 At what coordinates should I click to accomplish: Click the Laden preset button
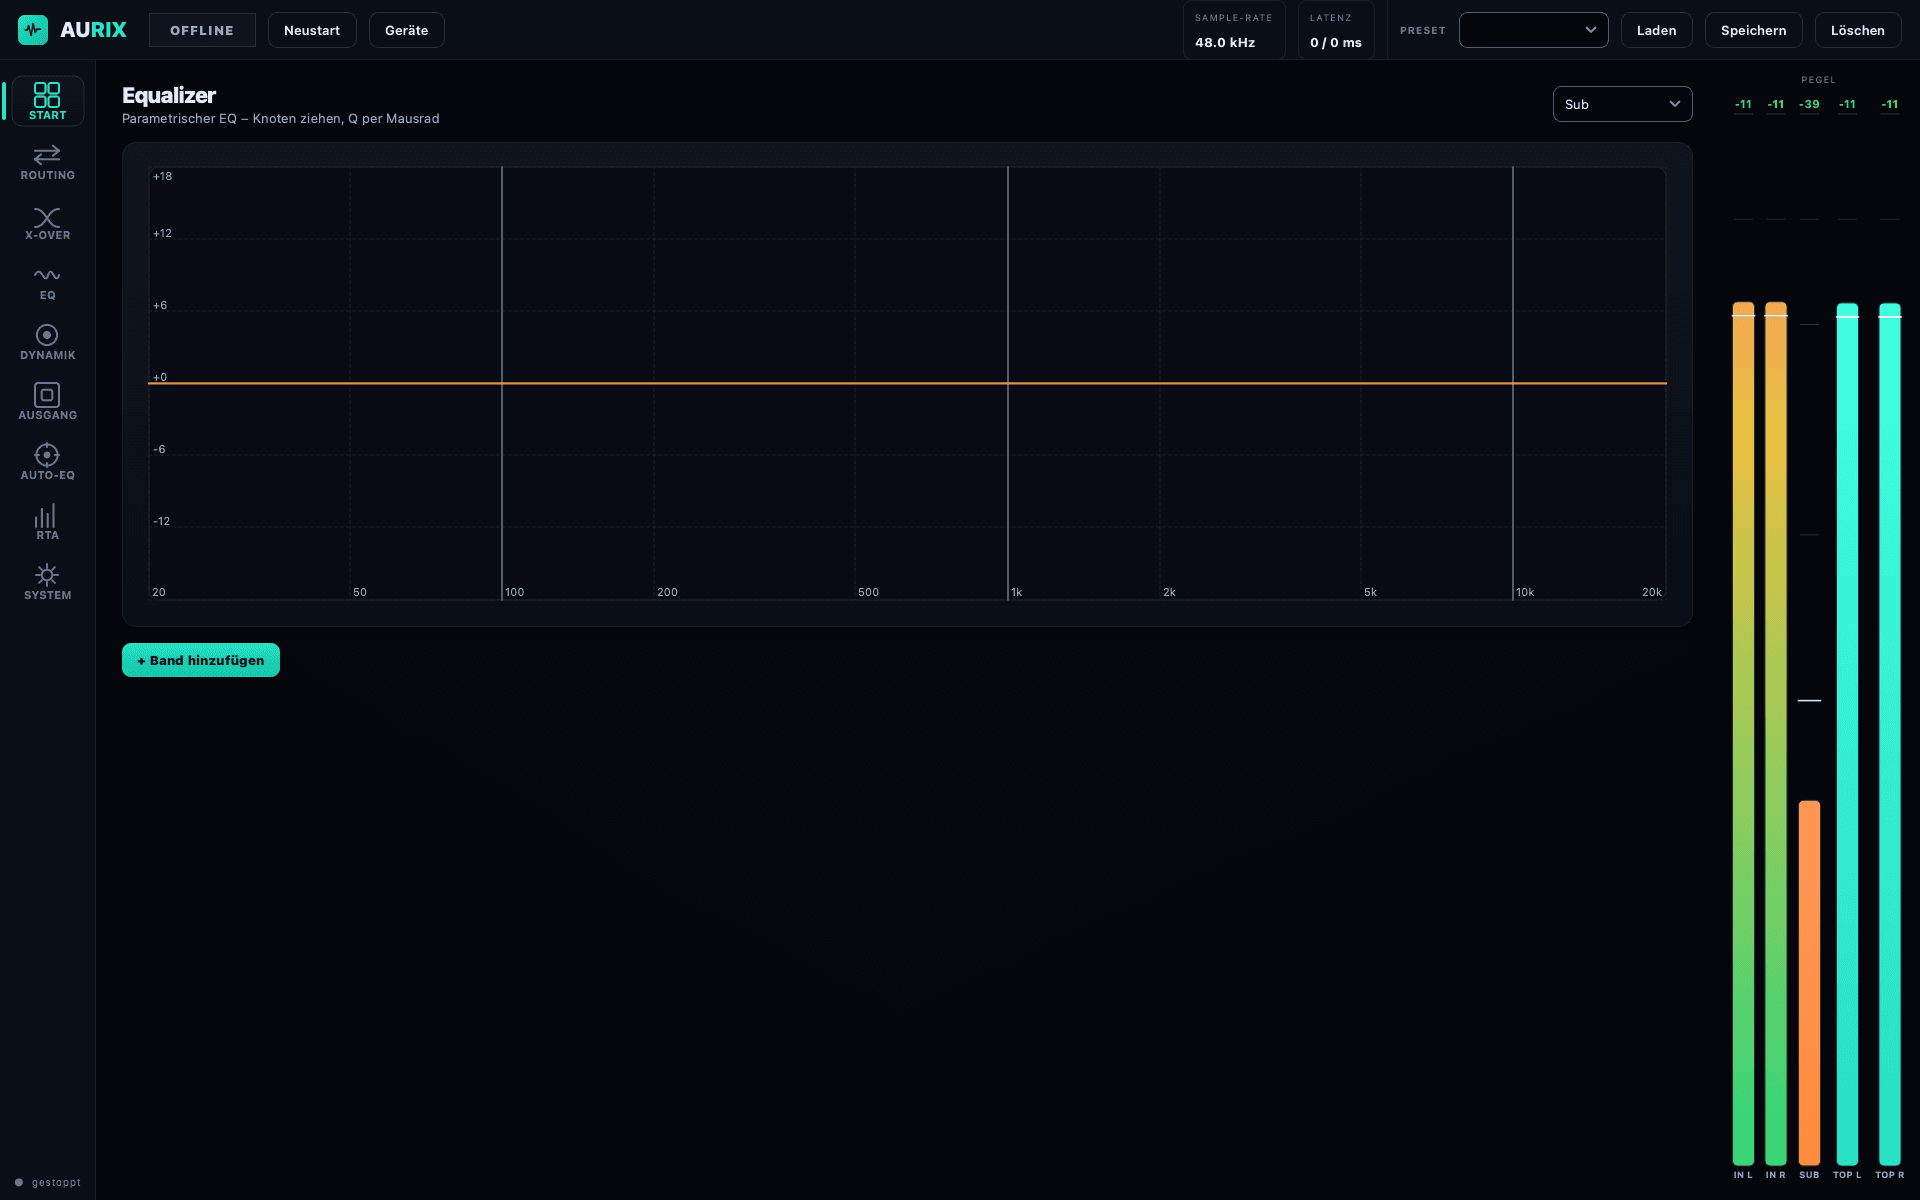[x=1656, y=30]
